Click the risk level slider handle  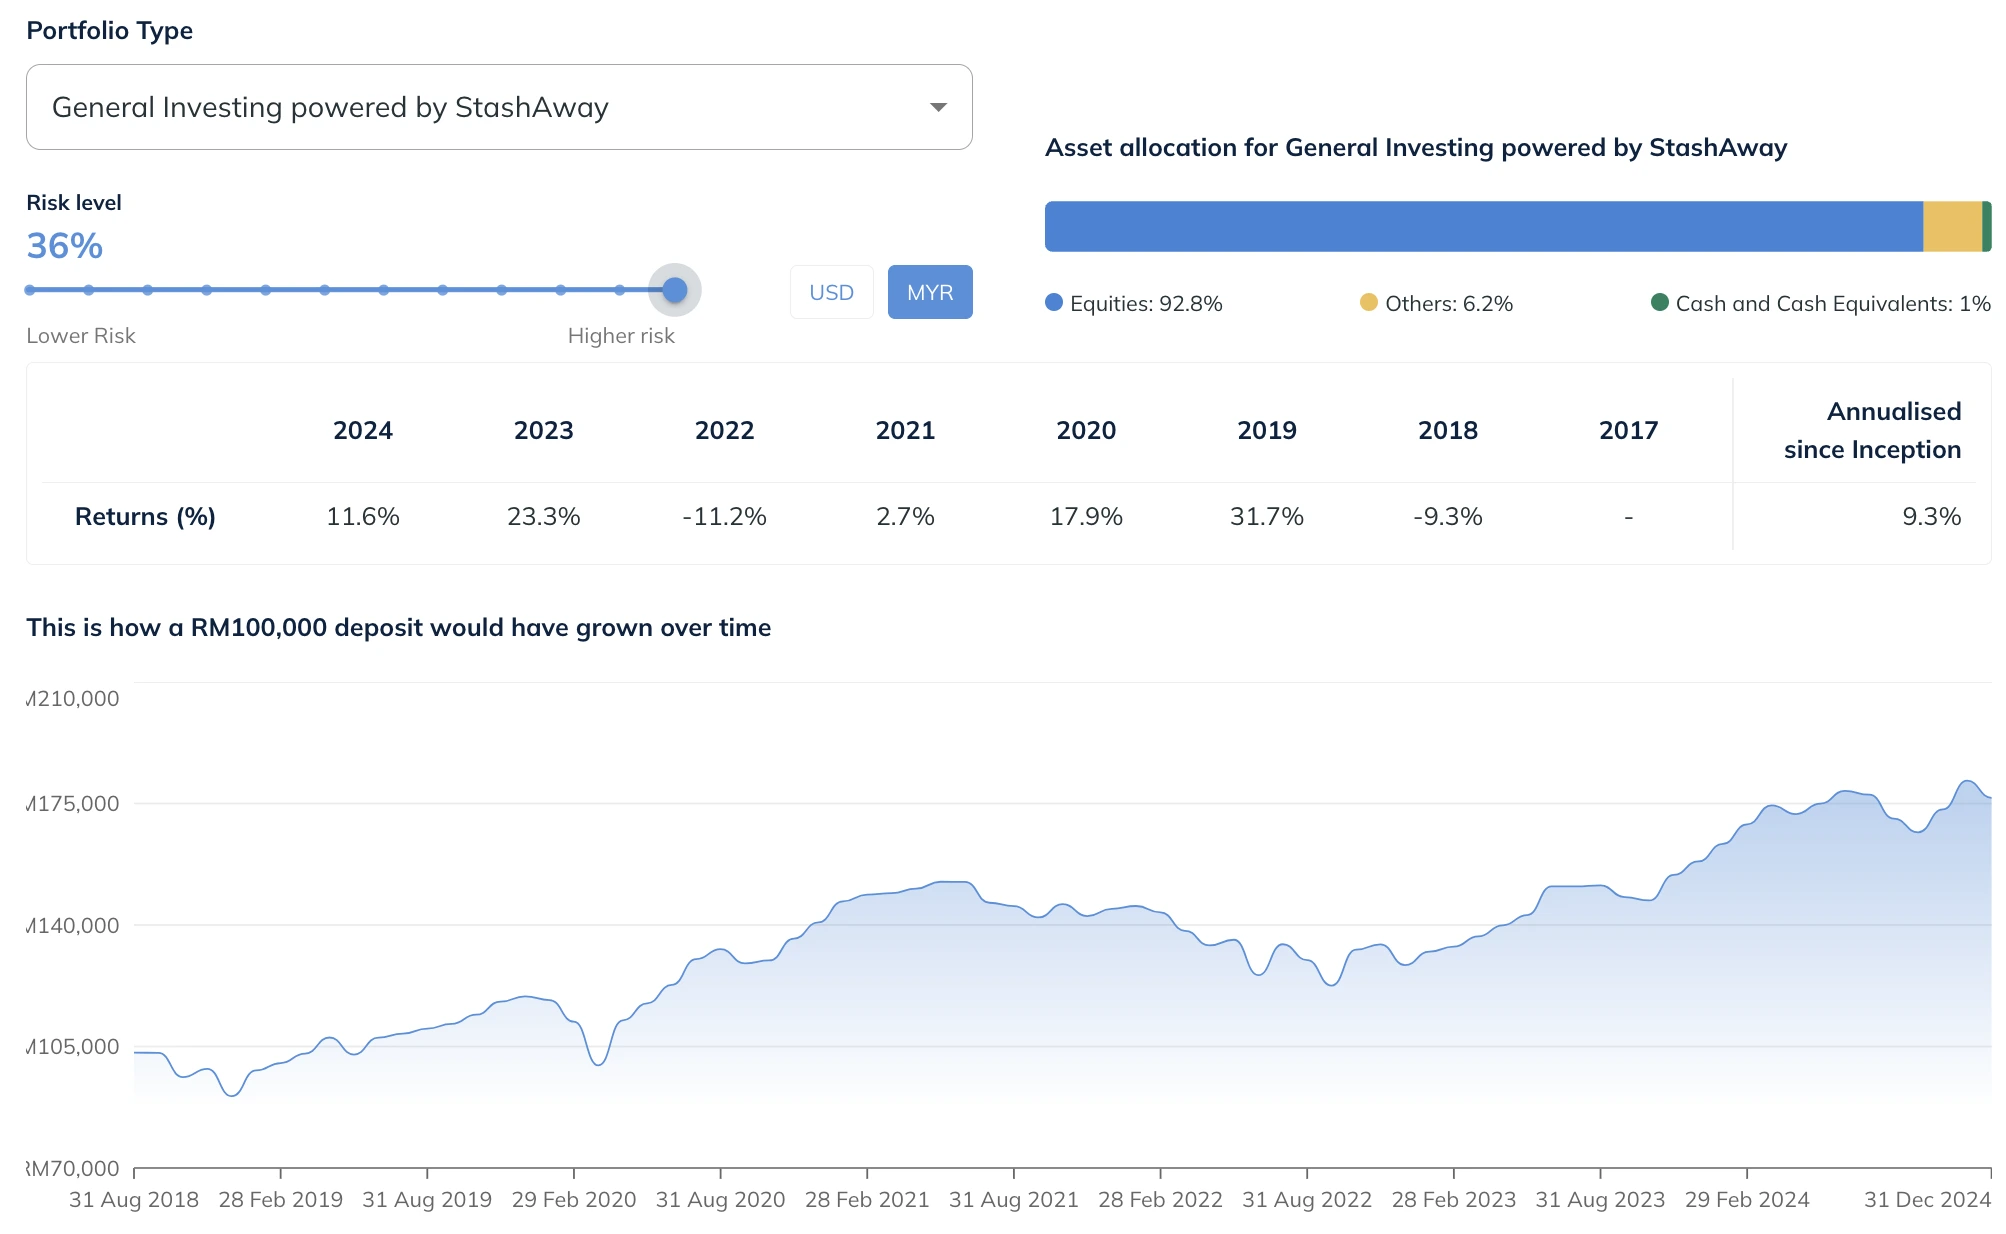click(x=675, y=290)
